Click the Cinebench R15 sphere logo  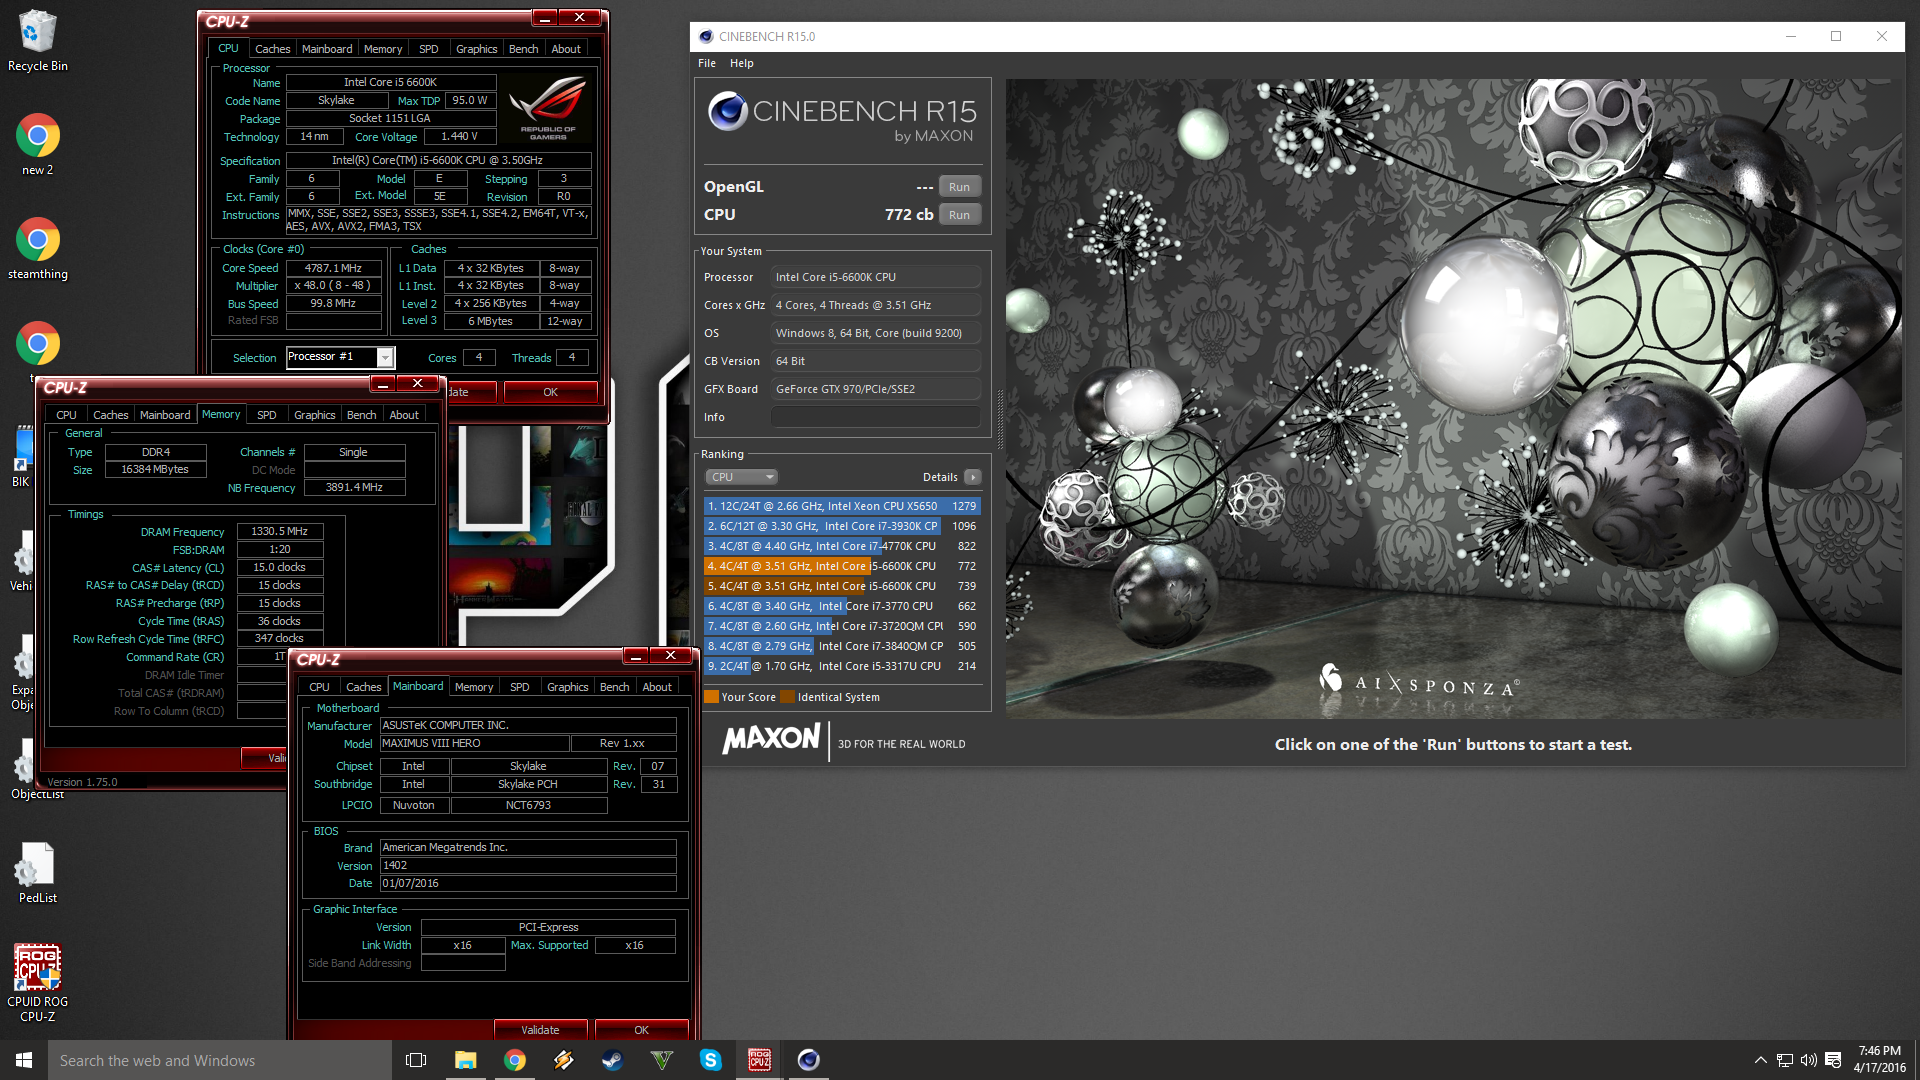point(727,111)
